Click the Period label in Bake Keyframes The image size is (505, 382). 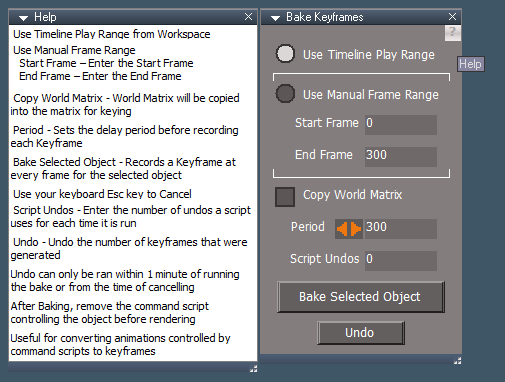pyautogui.click(x=308, y=227)
